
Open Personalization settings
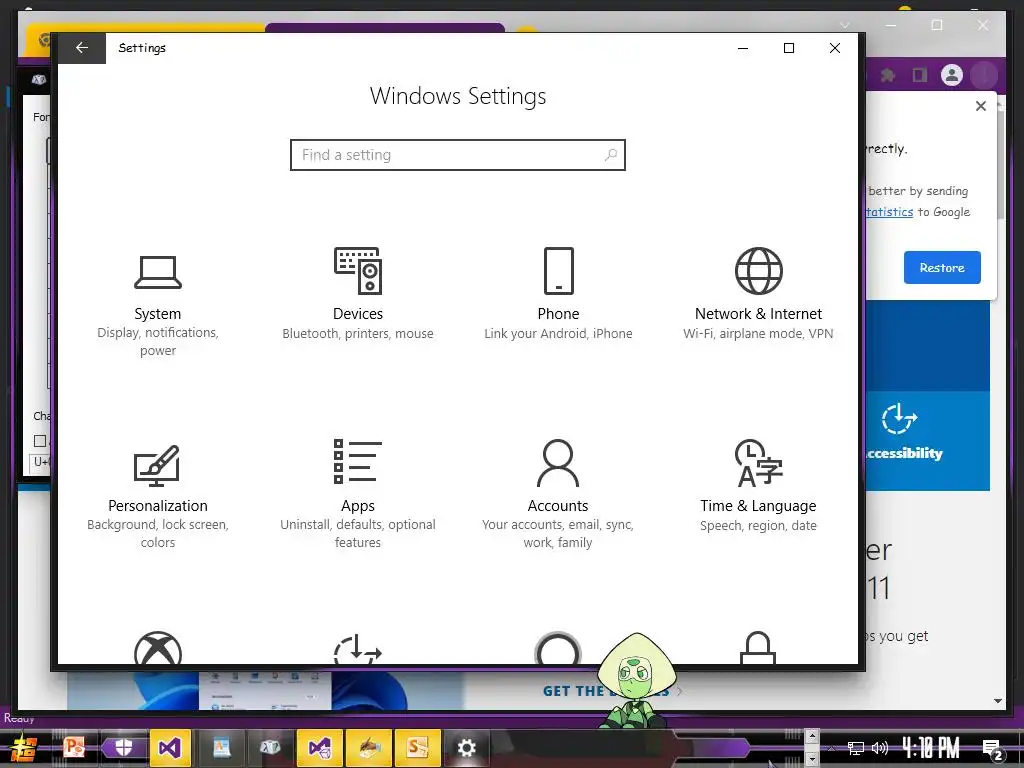click(157, 497)
